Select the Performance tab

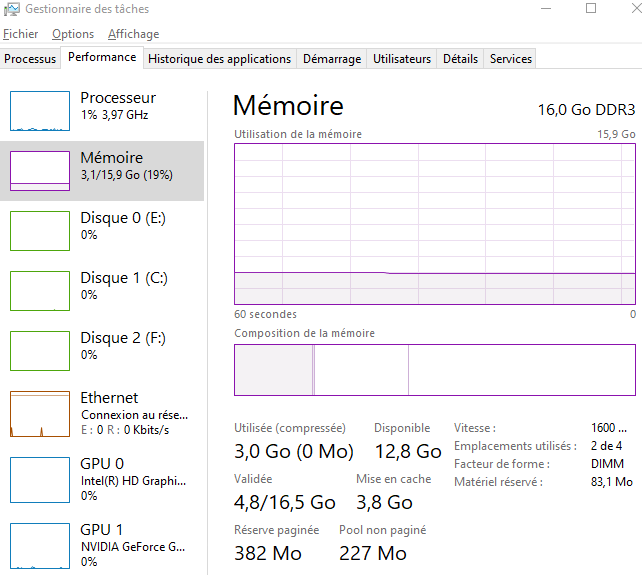(102, 57)
